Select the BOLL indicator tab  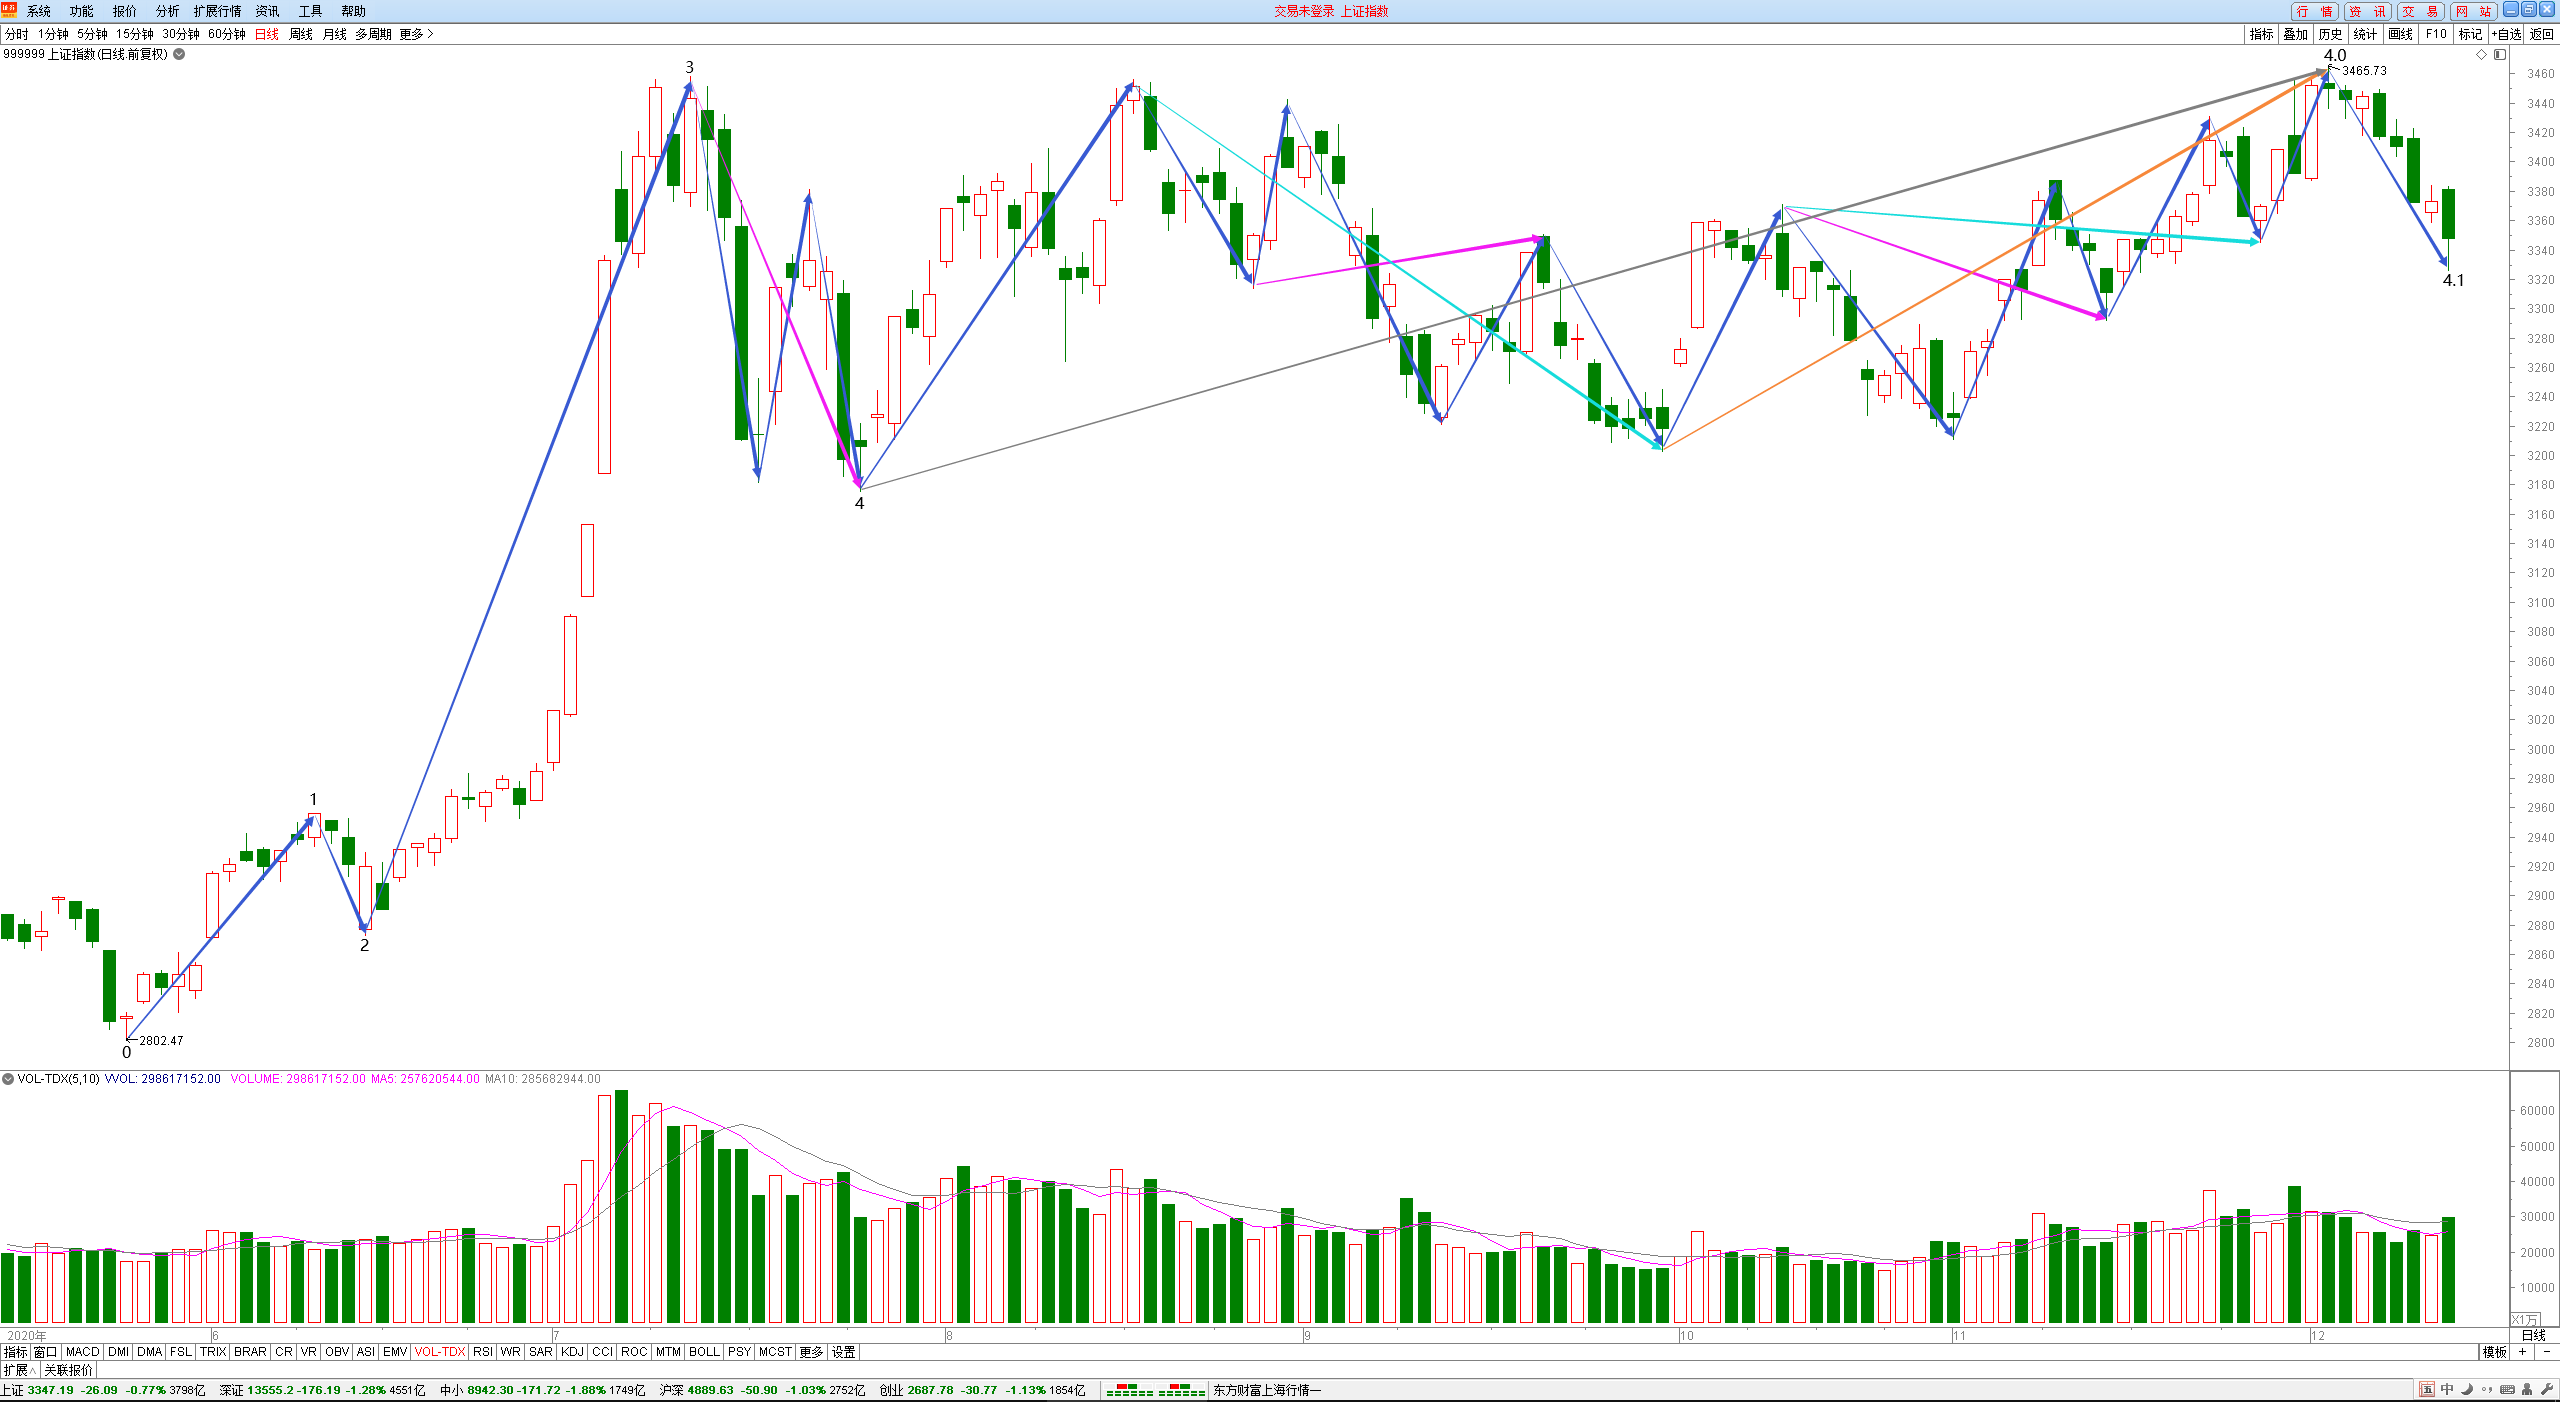click(x=704, y=1352)
